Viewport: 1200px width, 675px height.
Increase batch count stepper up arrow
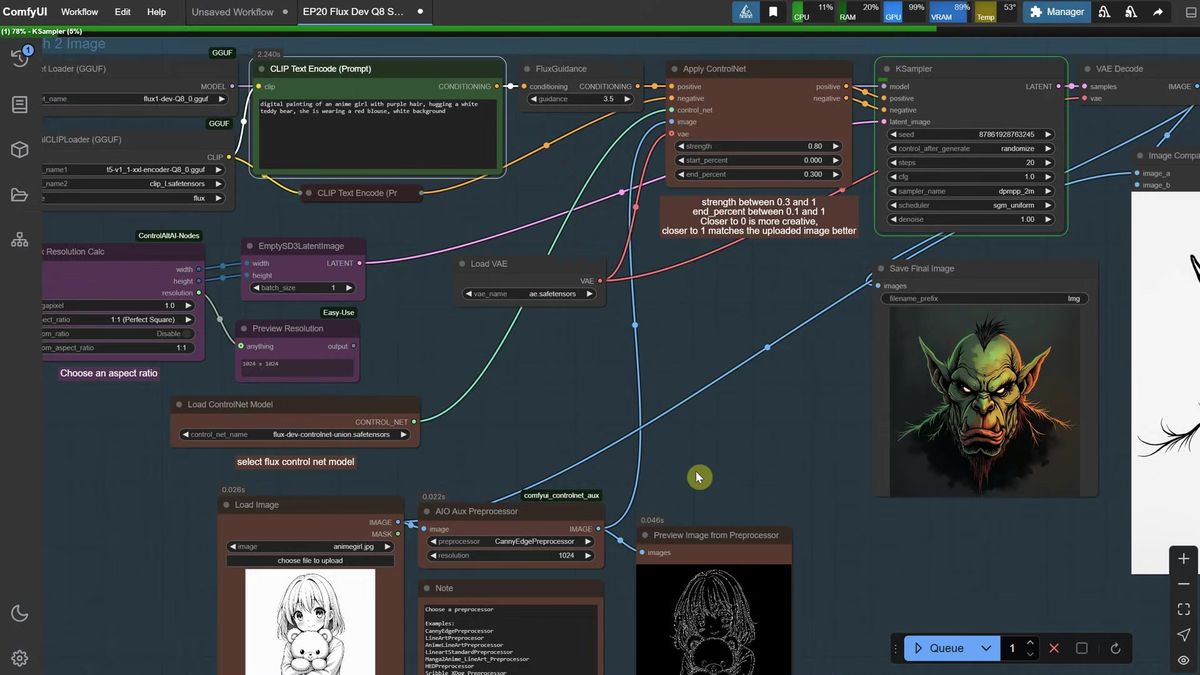[1030, 642]
